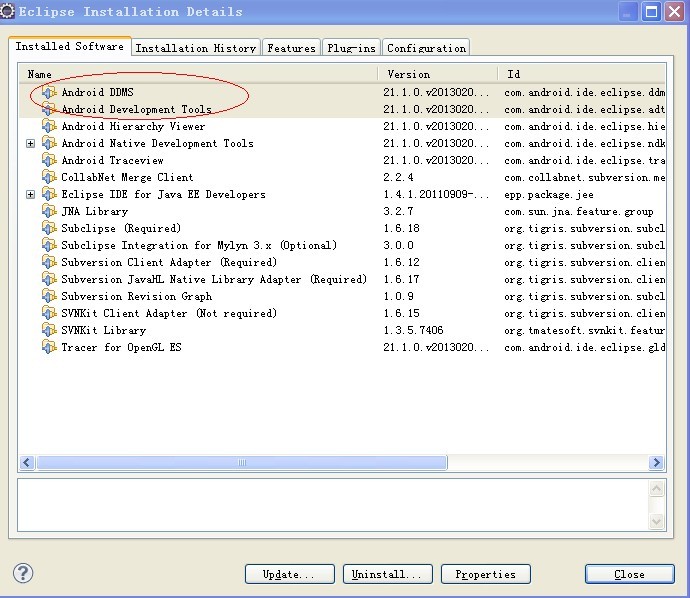Select JNA Library entry
690x598 pixels.
[342, 211]
